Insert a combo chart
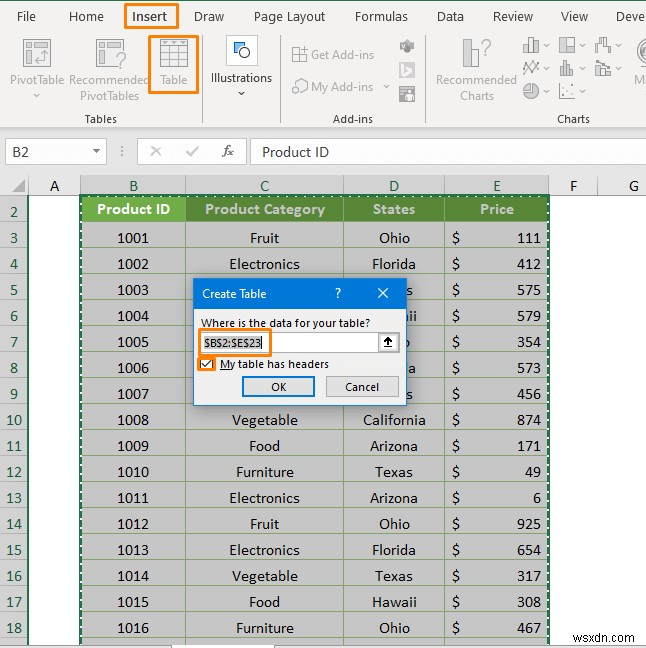This screenshot has width=646, height=648. 603,68
